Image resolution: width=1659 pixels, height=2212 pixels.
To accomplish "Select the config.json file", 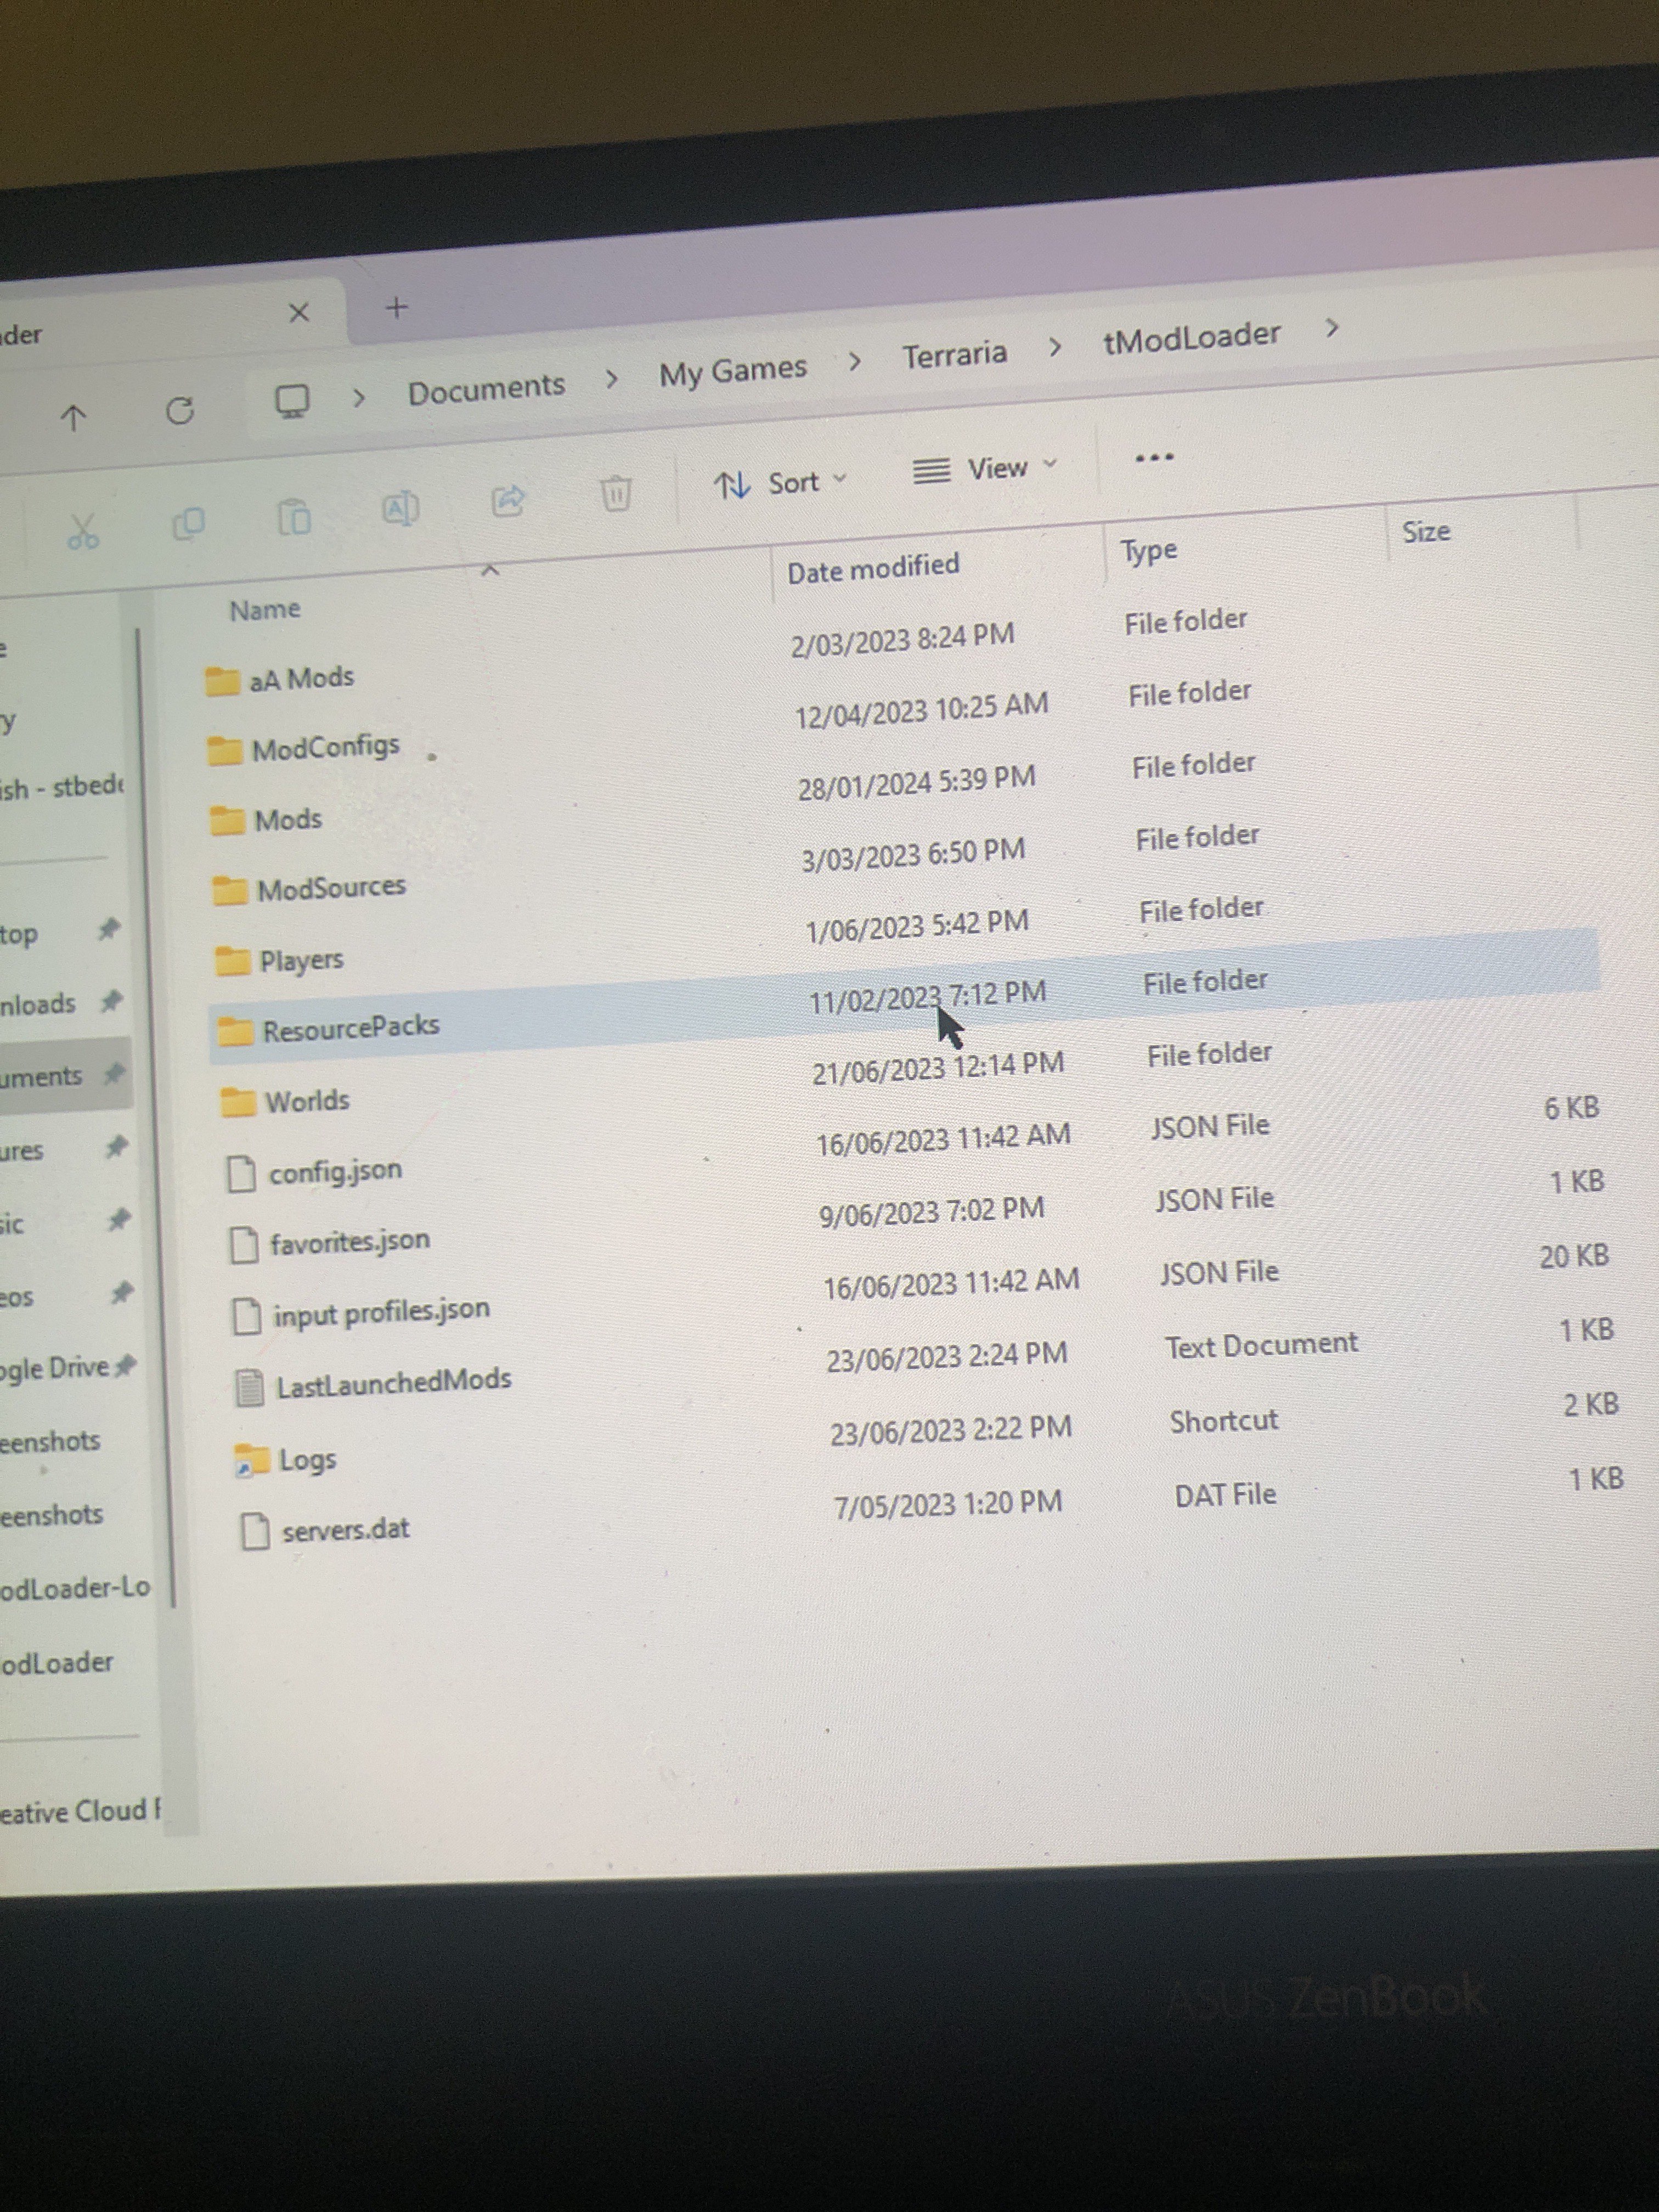I will click(335, 1171).
